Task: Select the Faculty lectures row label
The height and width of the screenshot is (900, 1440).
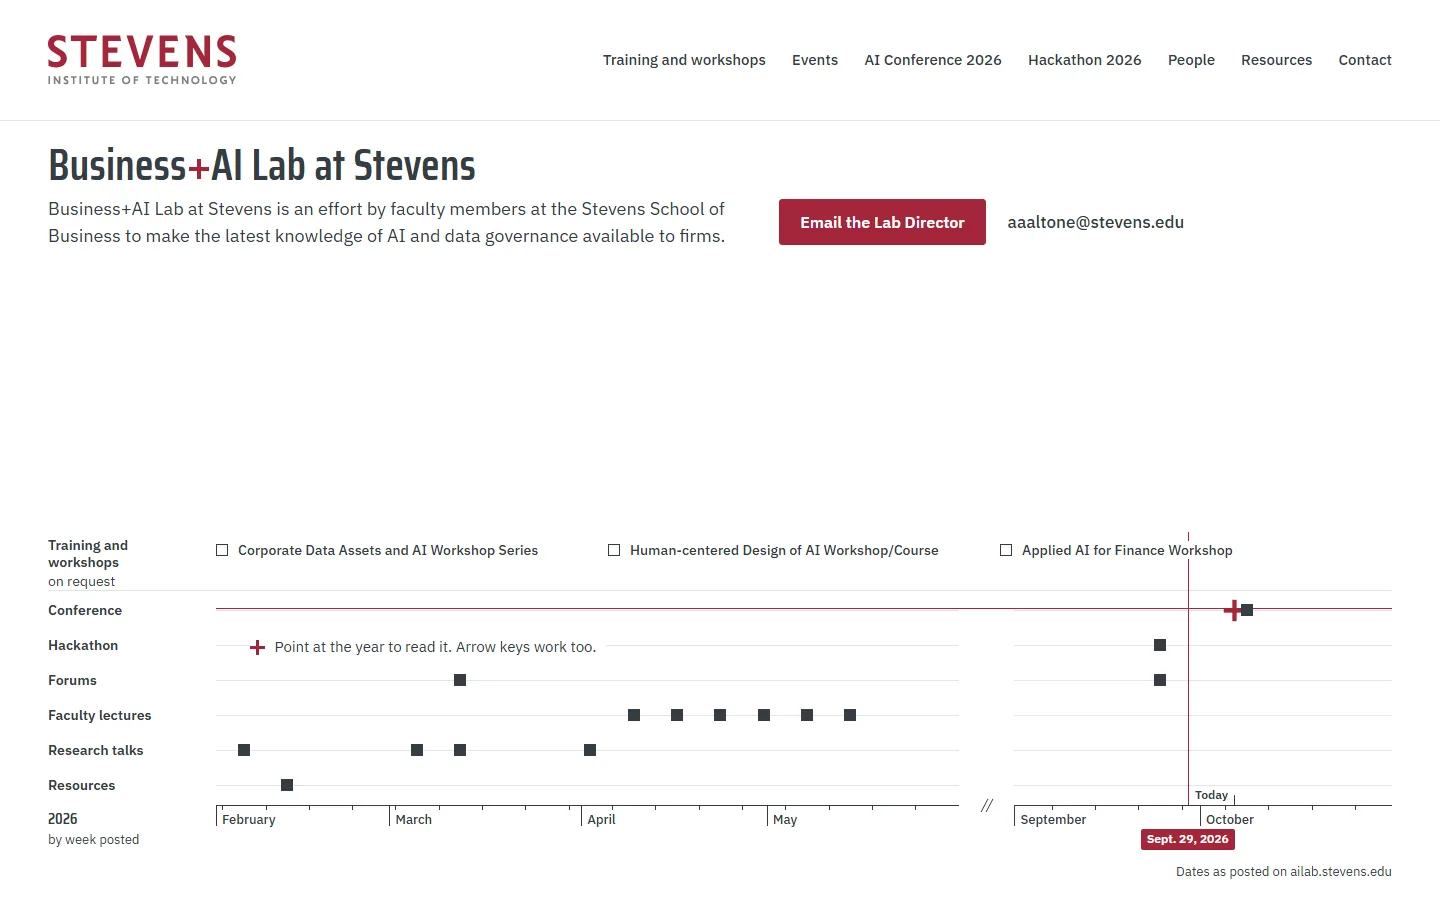Action: [100, 715]
